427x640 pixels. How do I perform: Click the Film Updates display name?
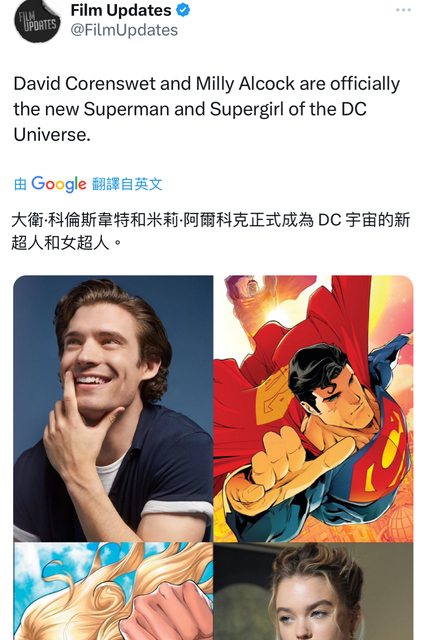pos(121,10)
